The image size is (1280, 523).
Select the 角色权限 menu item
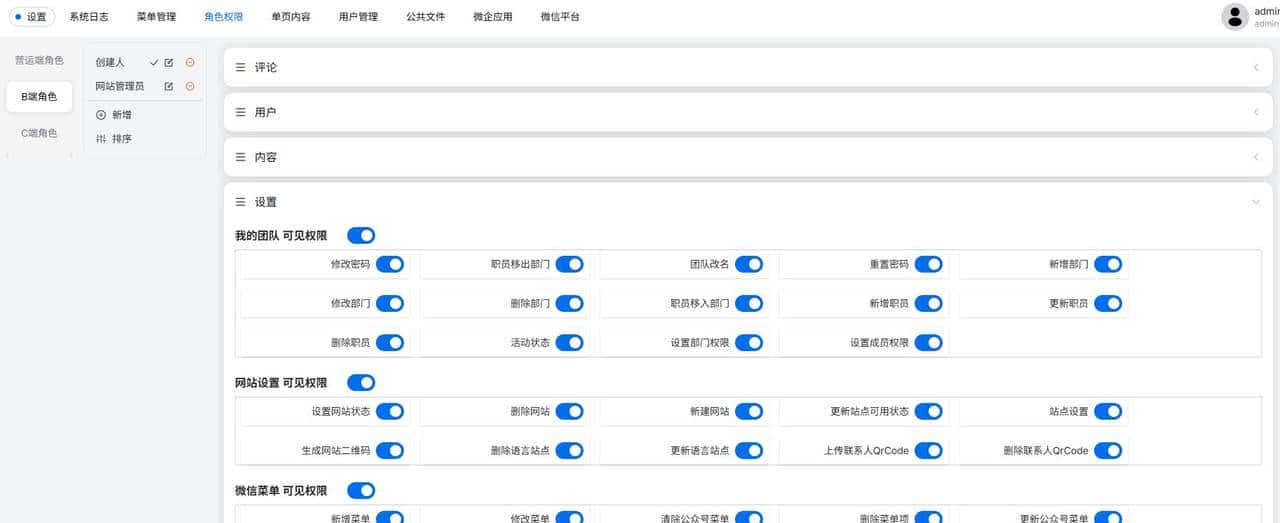[x=223, y=17]
